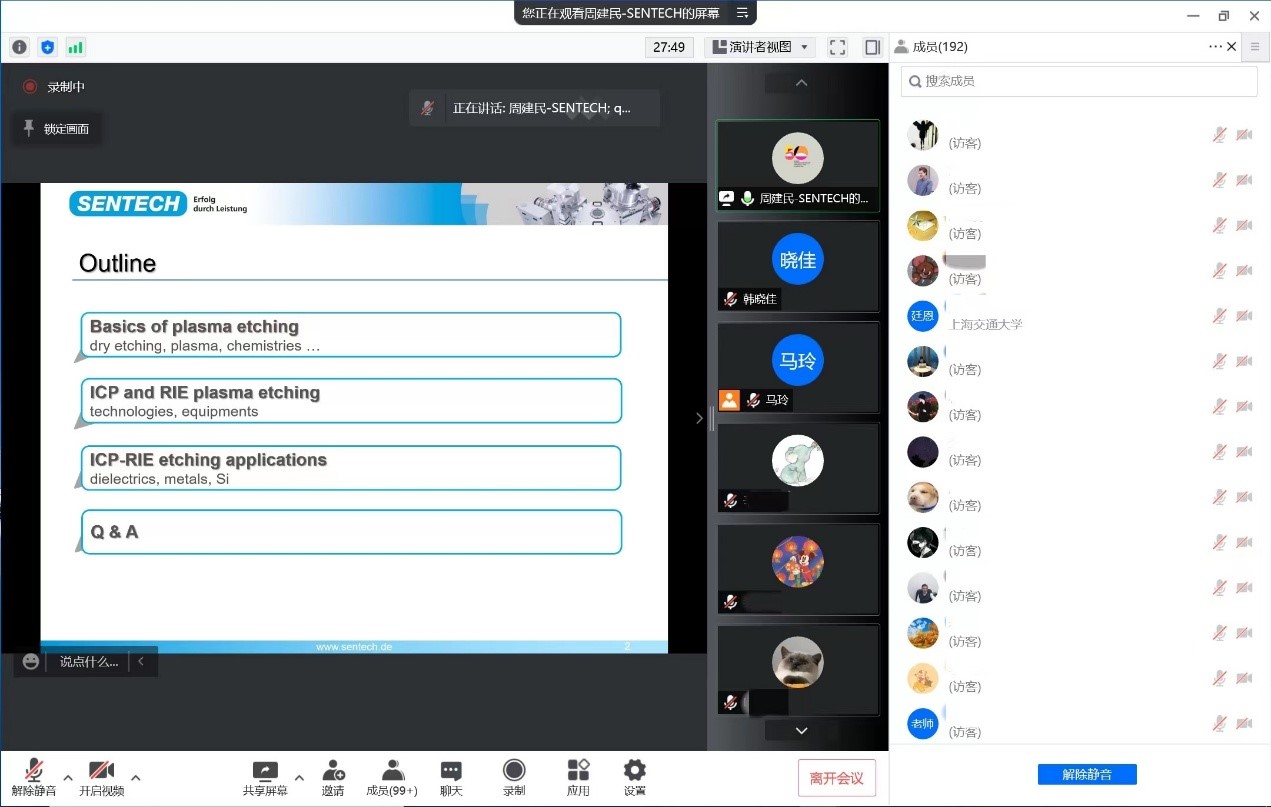This screenshot has width=1271, height=807.
Task: Unmute microphone in bottom toolbar
Action: click(34, 777)
